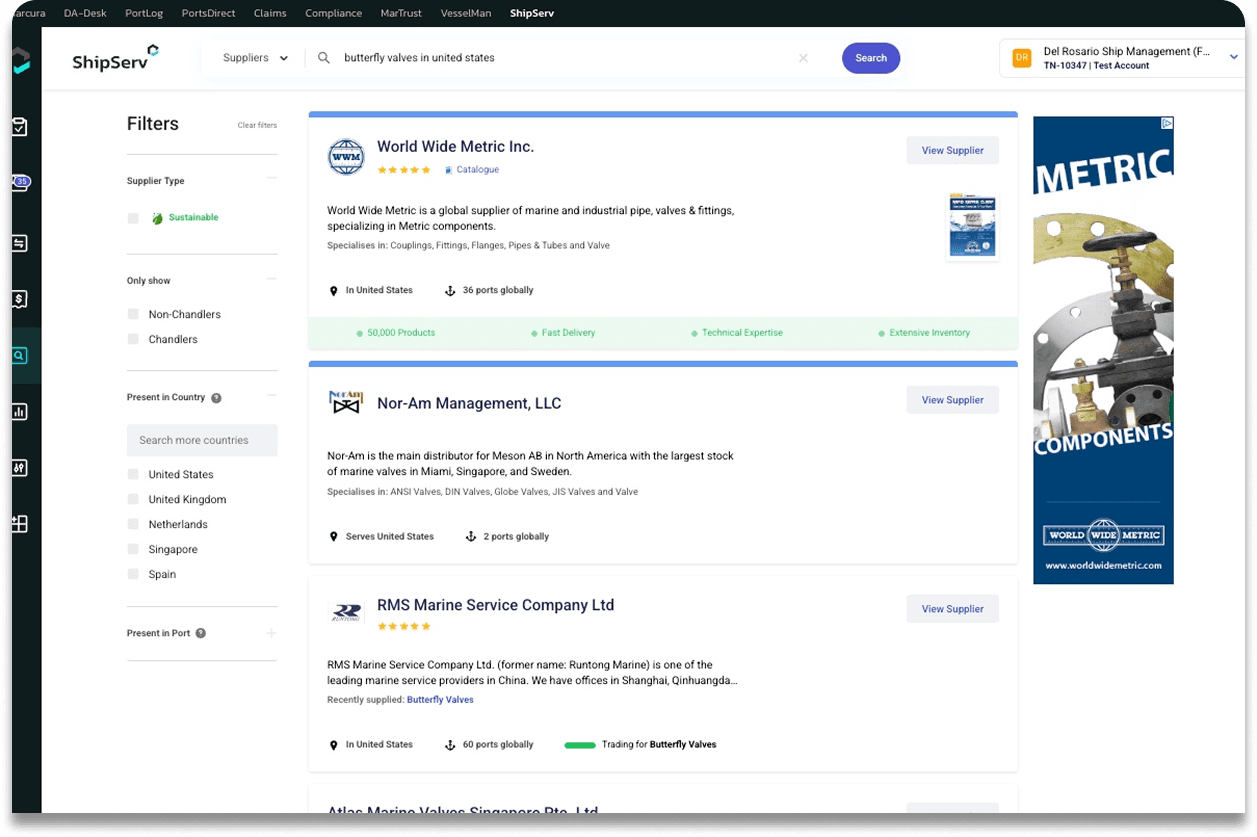
Task: Click the ShipServ hexagon logo in sidebar
Action: [20, 60]
